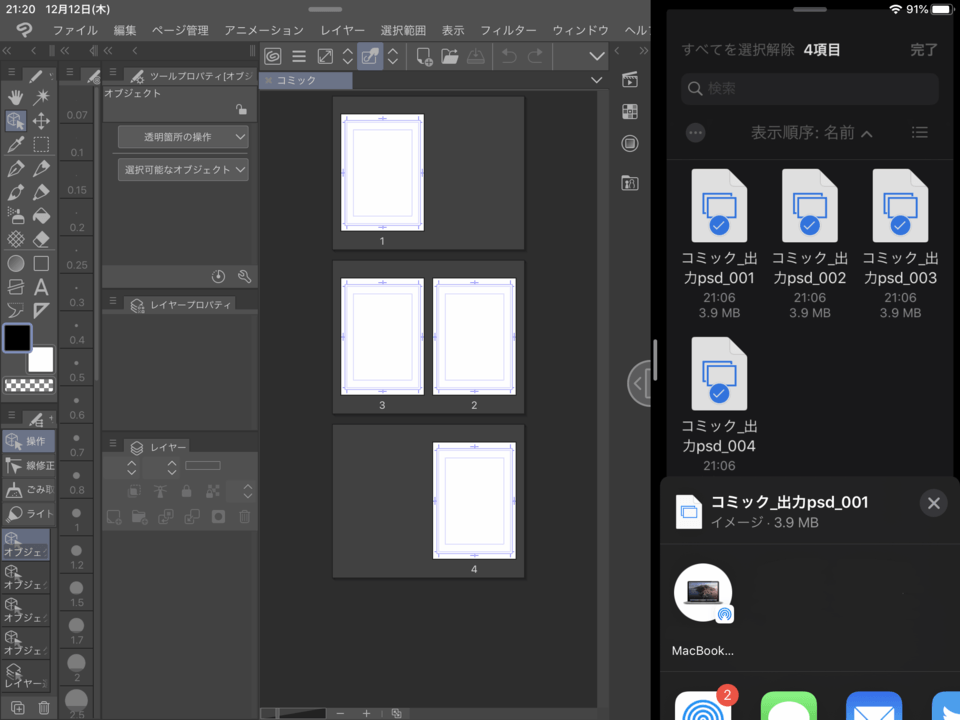
Task: Toggle the tool property lock icon
Action: [x=241, y=110]
